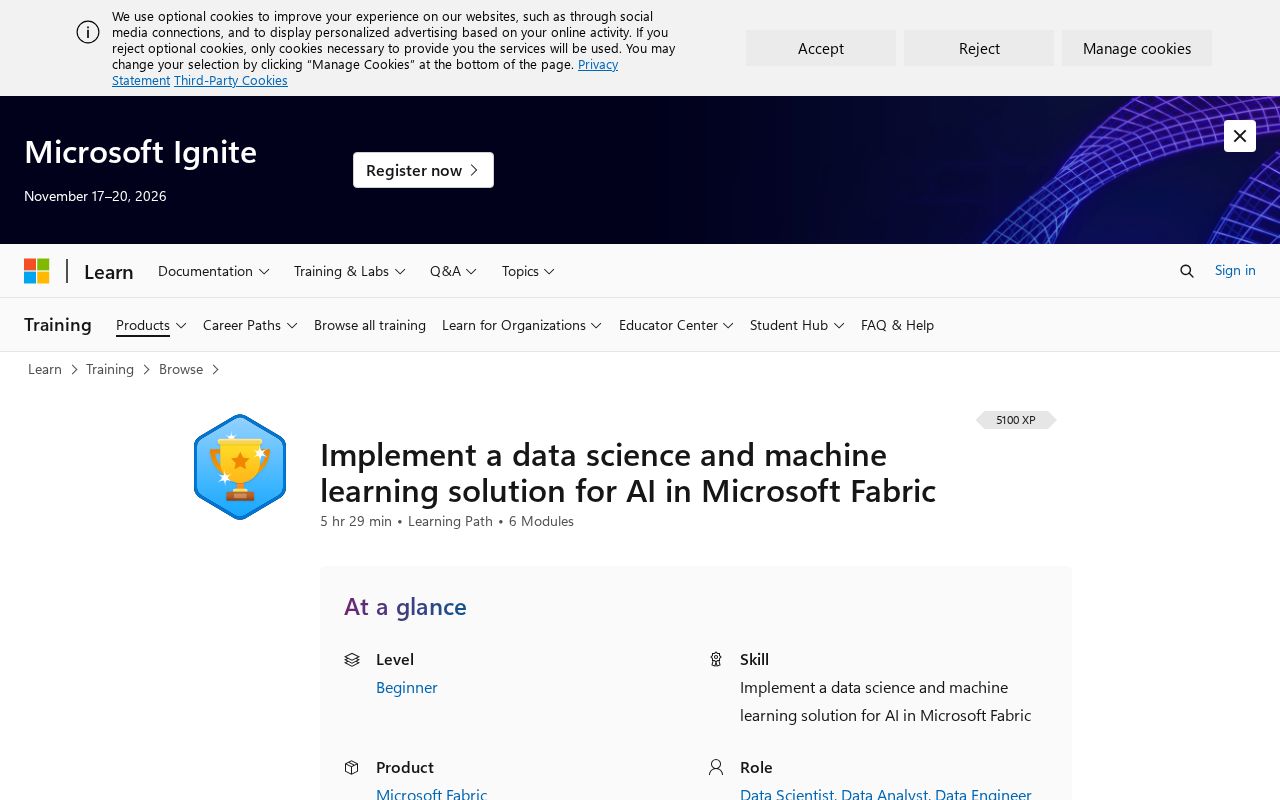The height and width of the screenshot is (800, 1280).
Task: Click the Skill badge icon
Action: click(716, 660)
